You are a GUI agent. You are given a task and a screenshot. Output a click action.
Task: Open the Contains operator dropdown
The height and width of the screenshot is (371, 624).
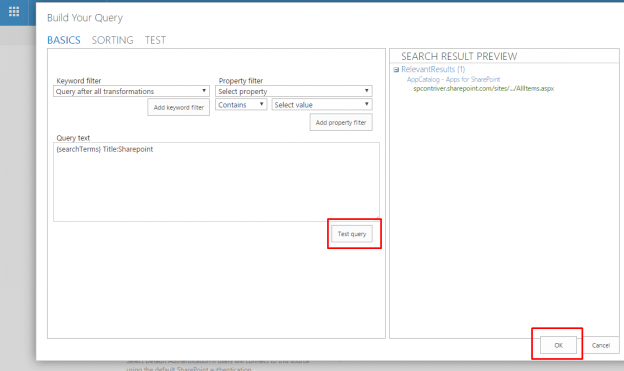pyautogui.click(x=241, y=105)
